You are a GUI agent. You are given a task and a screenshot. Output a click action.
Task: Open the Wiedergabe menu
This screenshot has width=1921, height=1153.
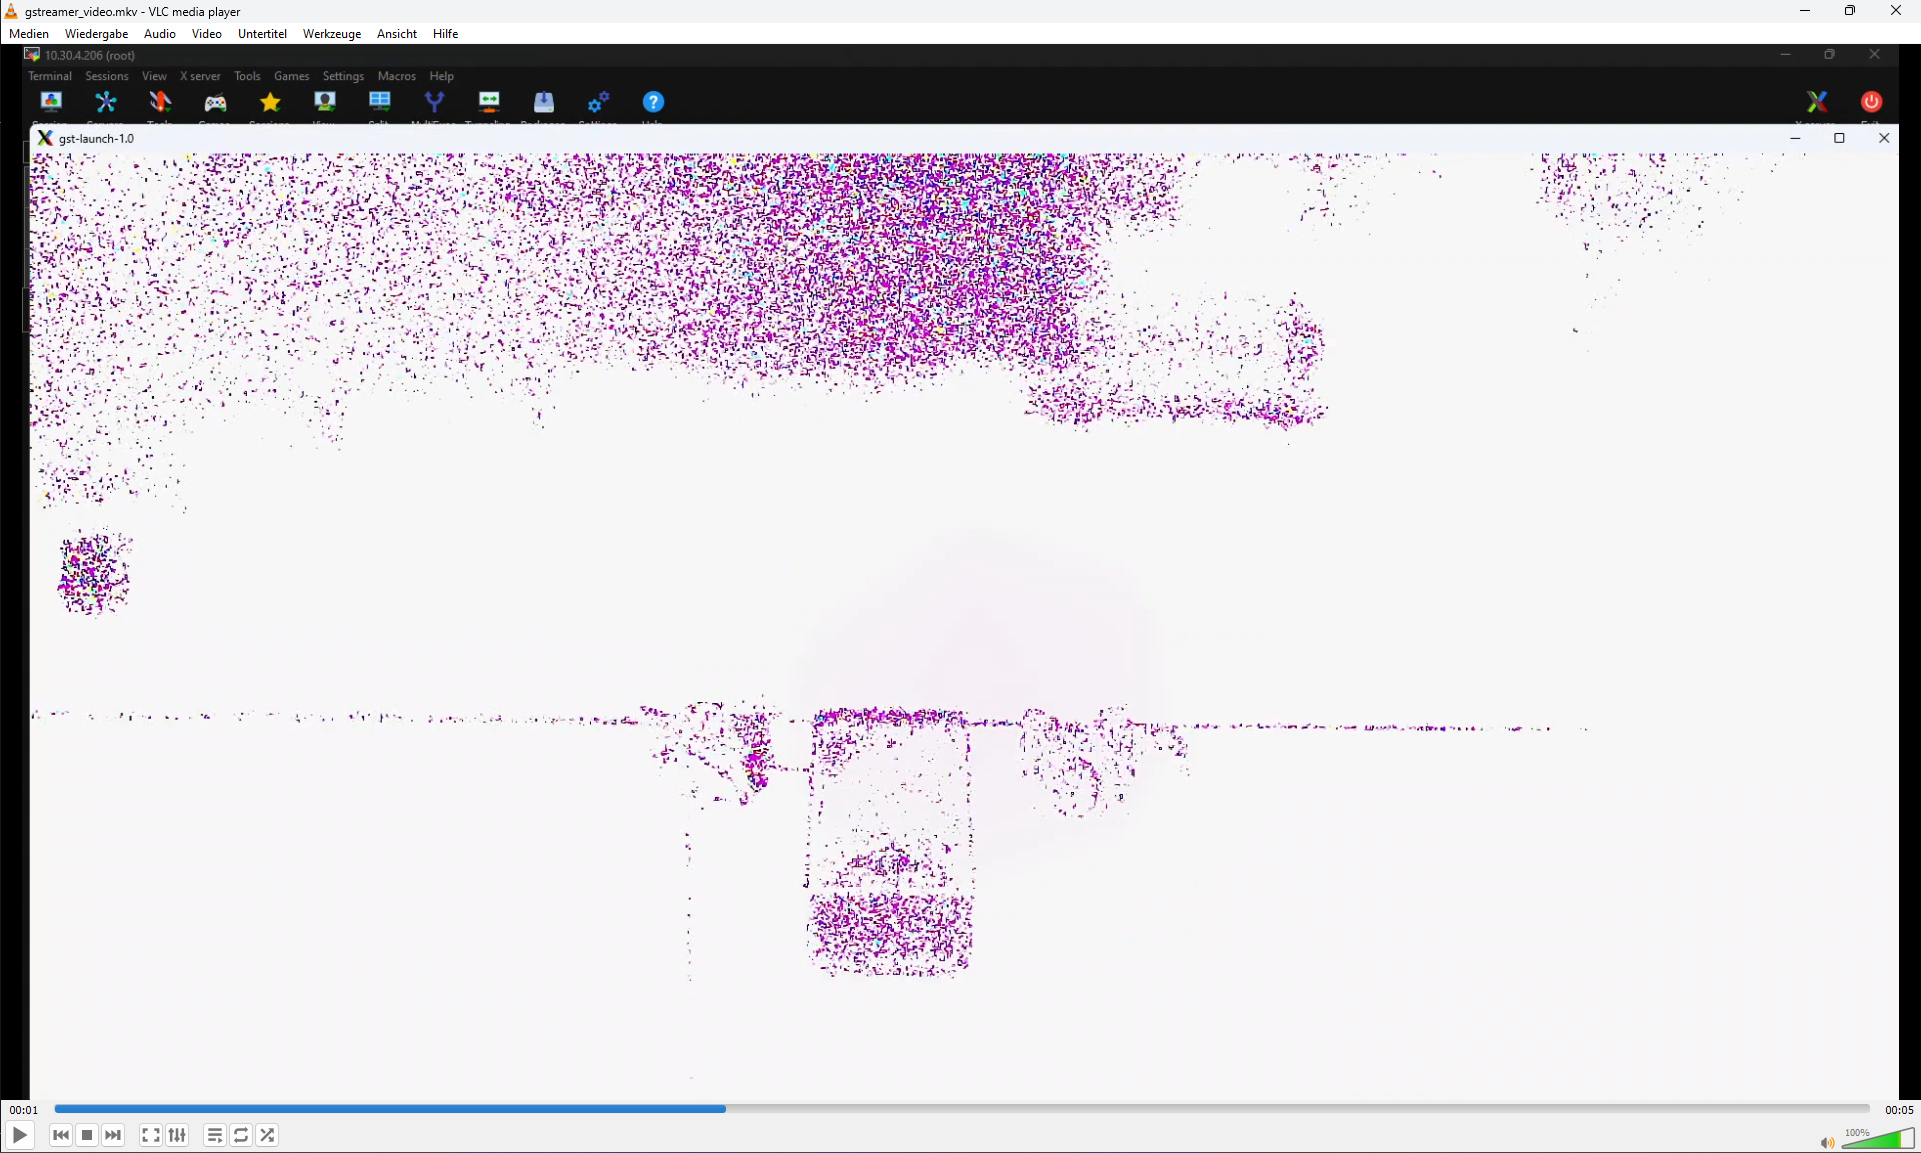[x=96, y=34]
